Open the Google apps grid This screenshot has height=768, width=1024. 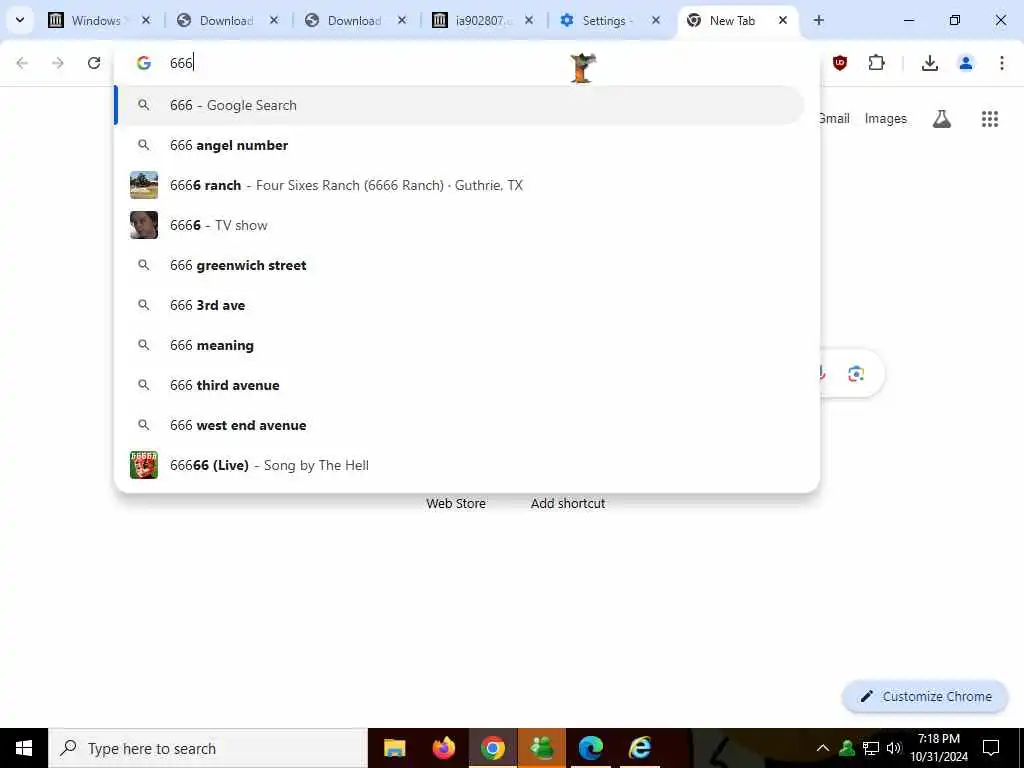pyautogui.click(x=989, y=118)
